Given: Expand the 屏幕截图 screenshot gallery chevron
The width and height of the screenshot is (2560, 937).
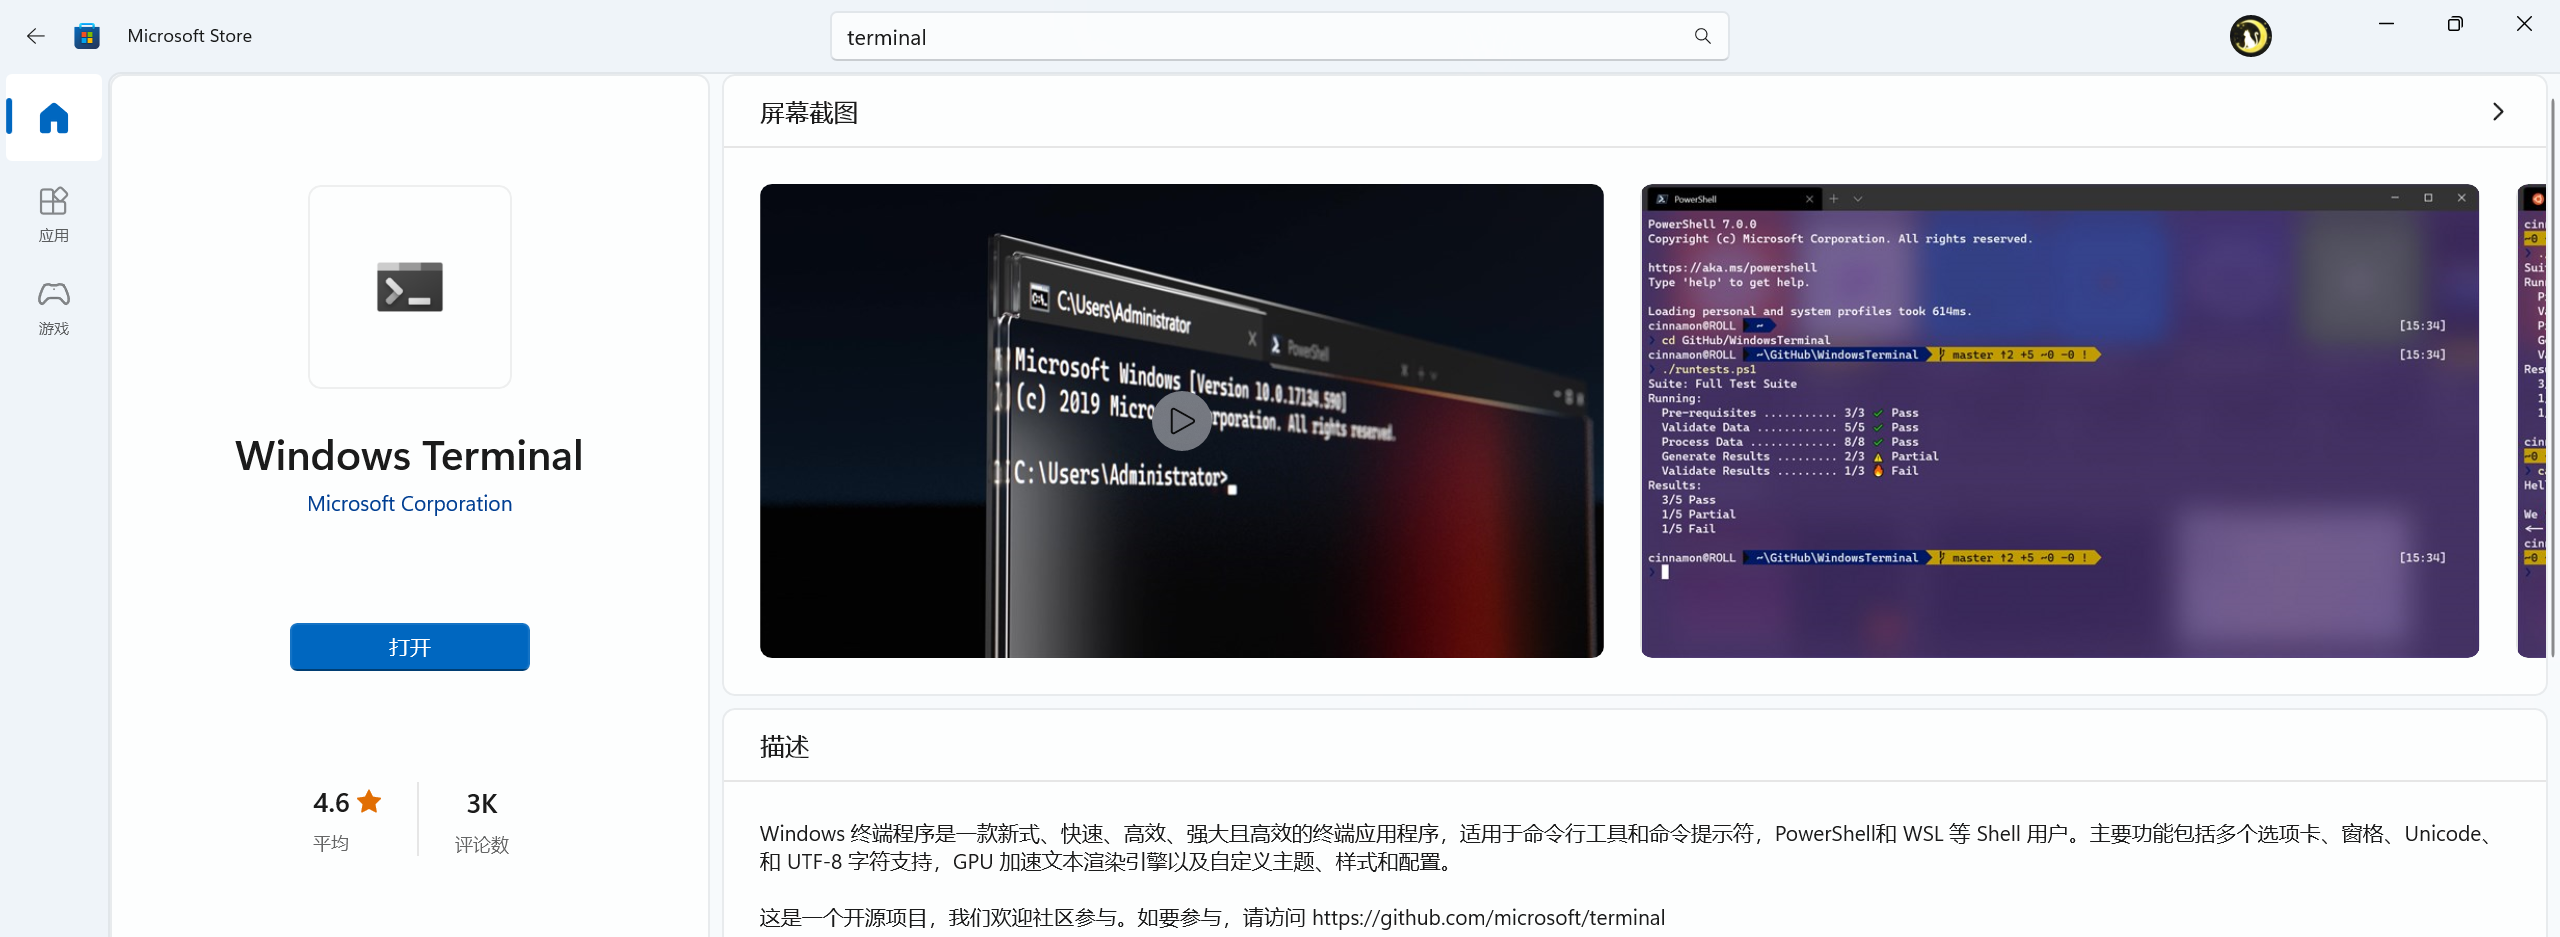Looking at the screenshot, I should pos(2499,112).
